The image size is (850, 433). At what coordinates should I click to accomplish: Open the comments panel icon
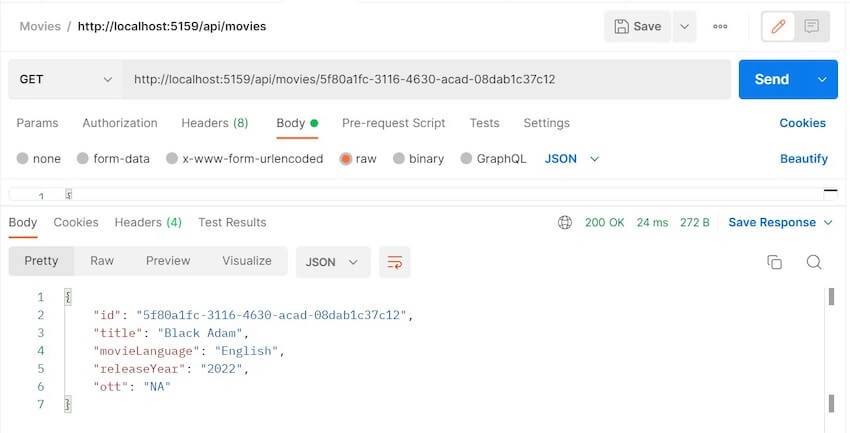click(x=812, y=26)
